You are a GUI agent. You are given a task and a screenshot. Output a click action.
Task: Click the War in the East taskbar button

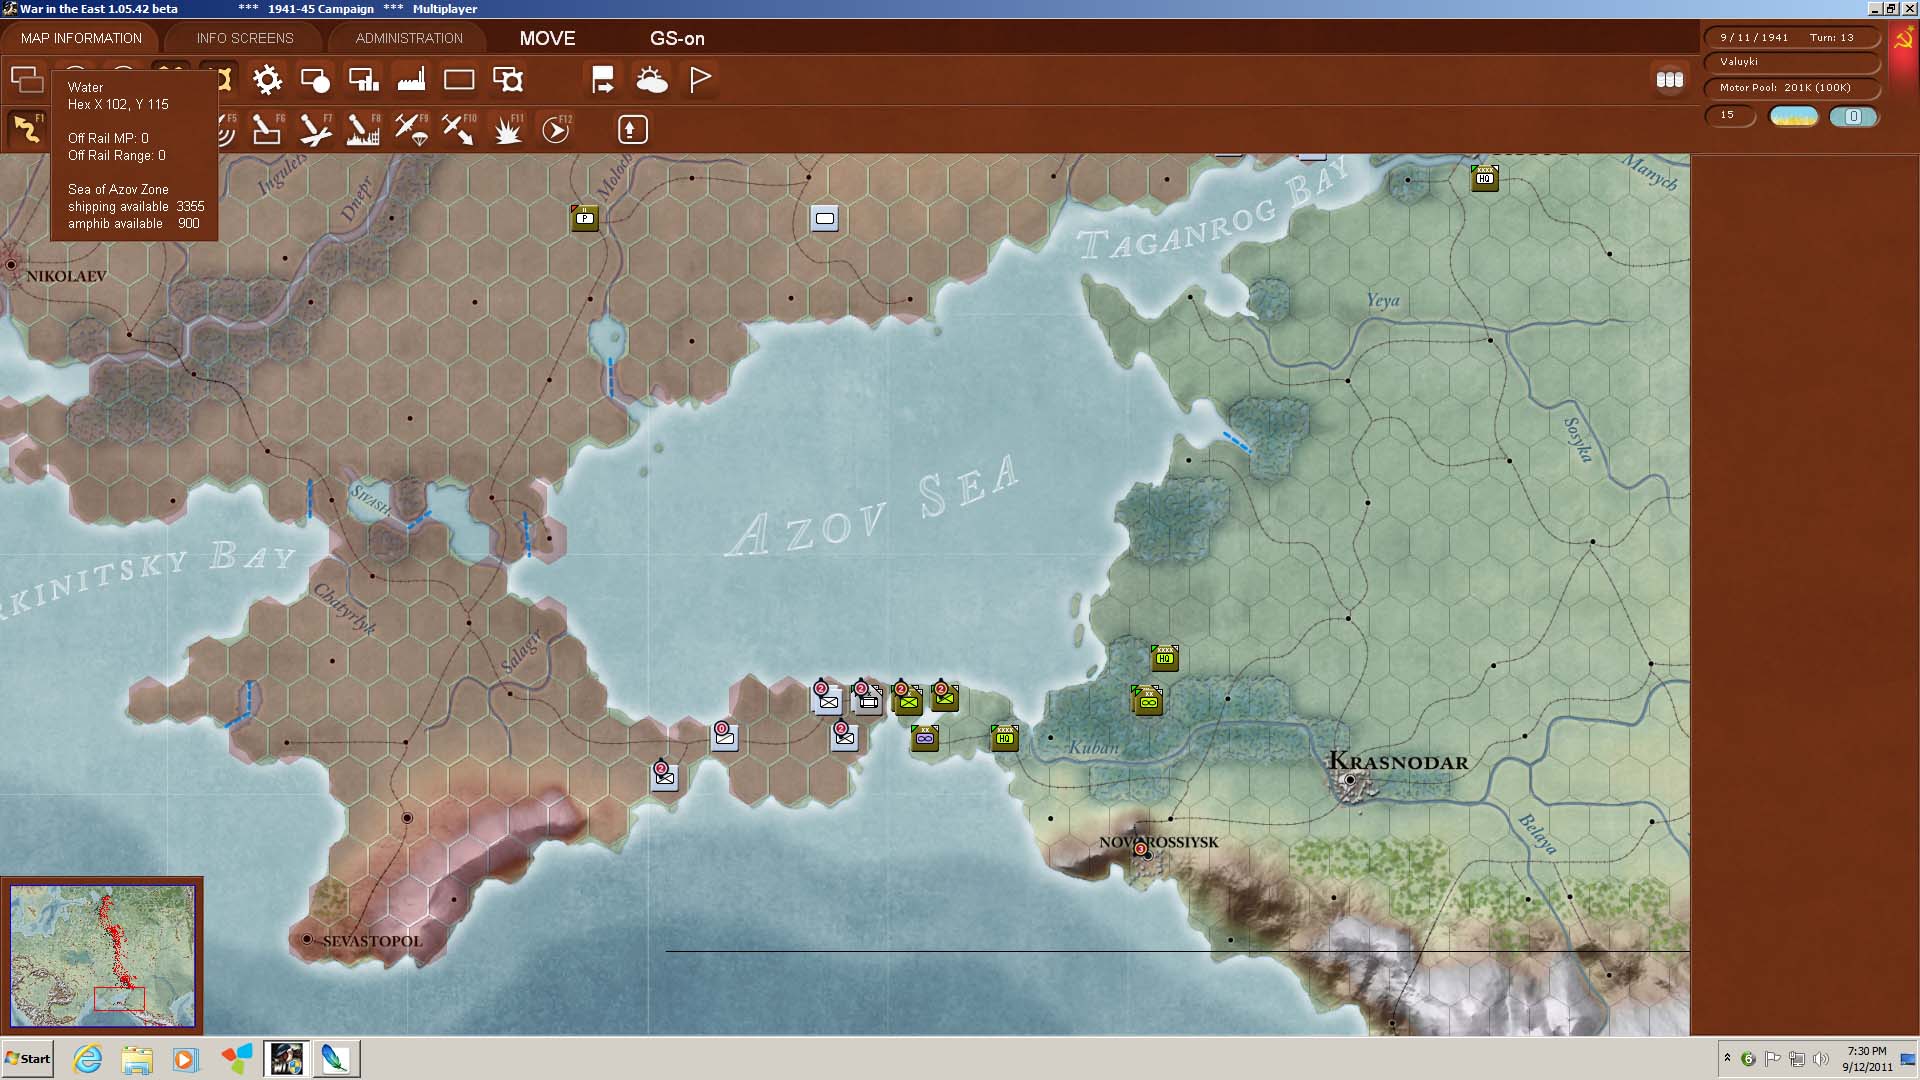(286, 1059)
